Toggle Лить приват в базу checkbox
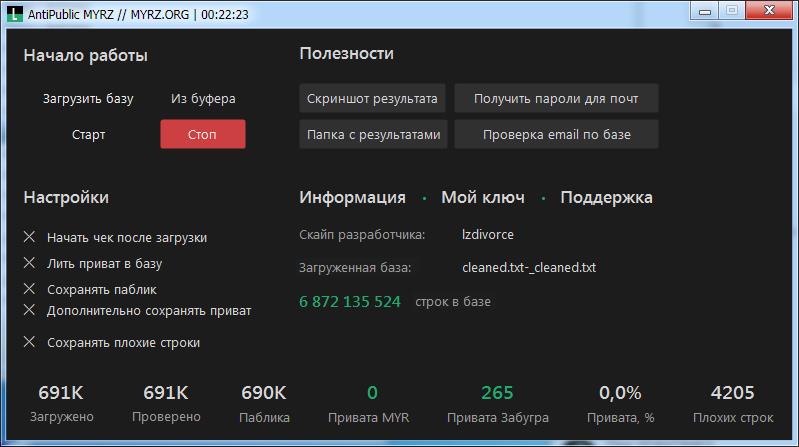The height and width of the screenshot is (447, 799). click(x=30, y=262)
